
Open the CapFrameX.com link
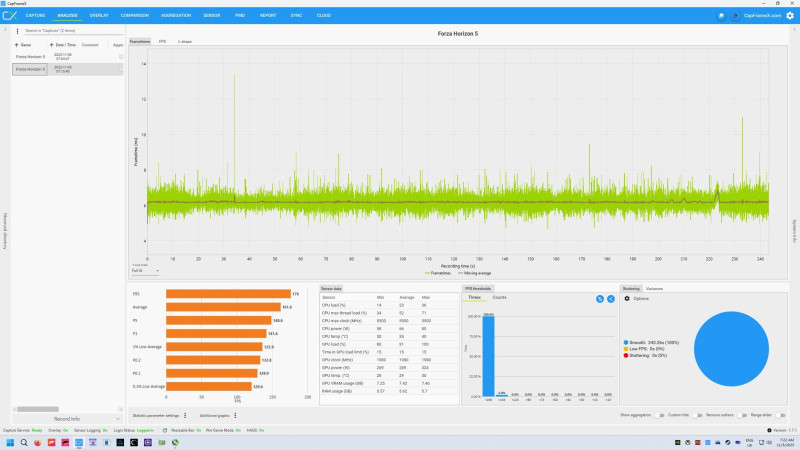click(762, 16)
